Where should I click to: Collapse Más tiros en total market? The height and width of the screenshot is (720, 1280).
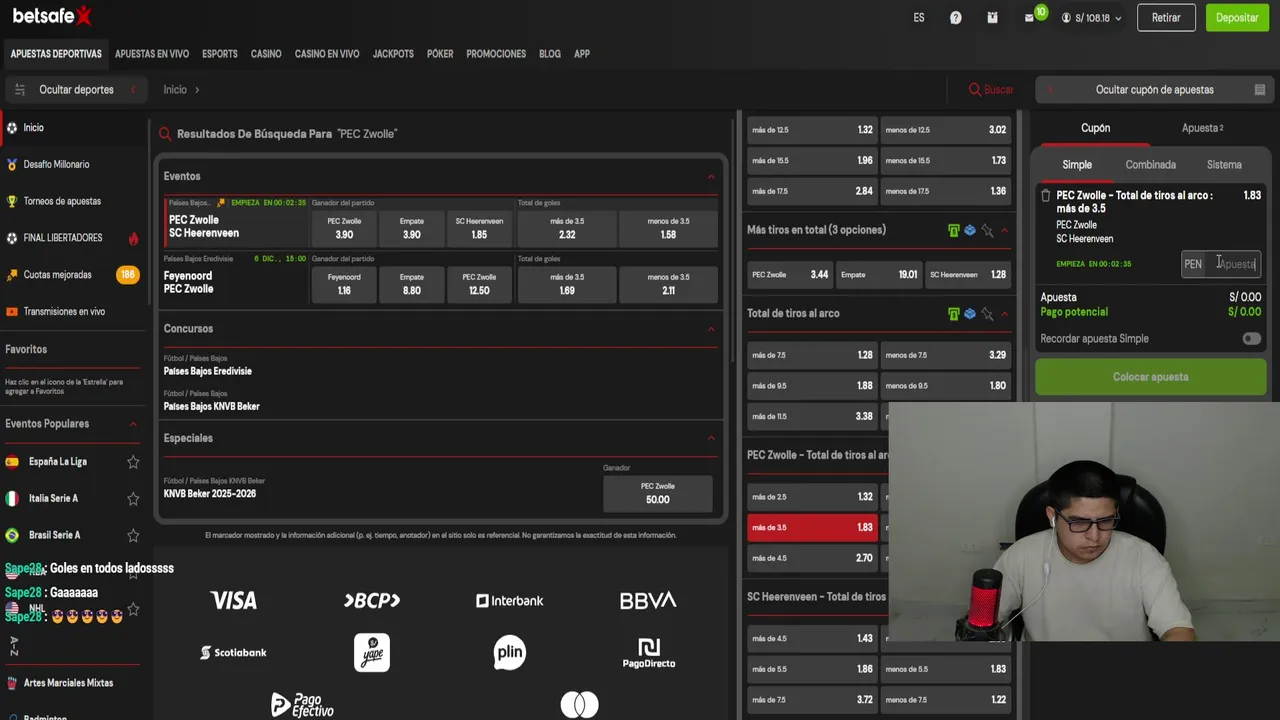coord(1004,231)
